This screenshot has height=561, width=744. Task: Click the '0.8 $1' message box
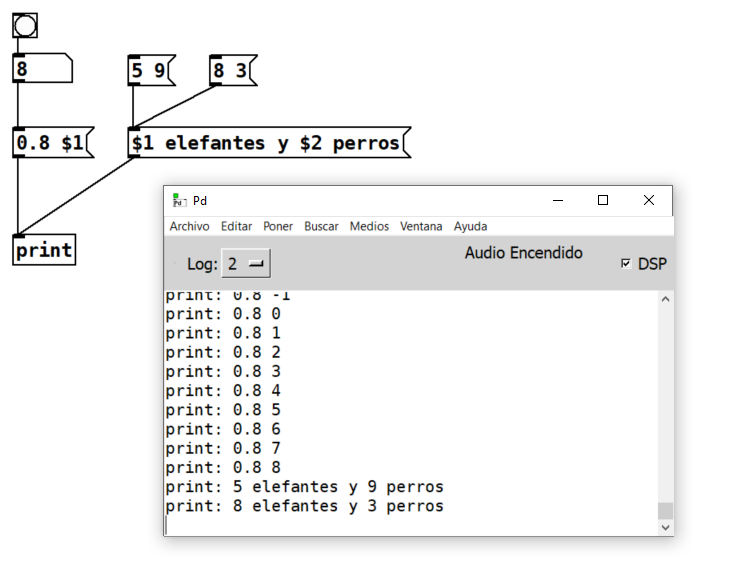[53, 142]
